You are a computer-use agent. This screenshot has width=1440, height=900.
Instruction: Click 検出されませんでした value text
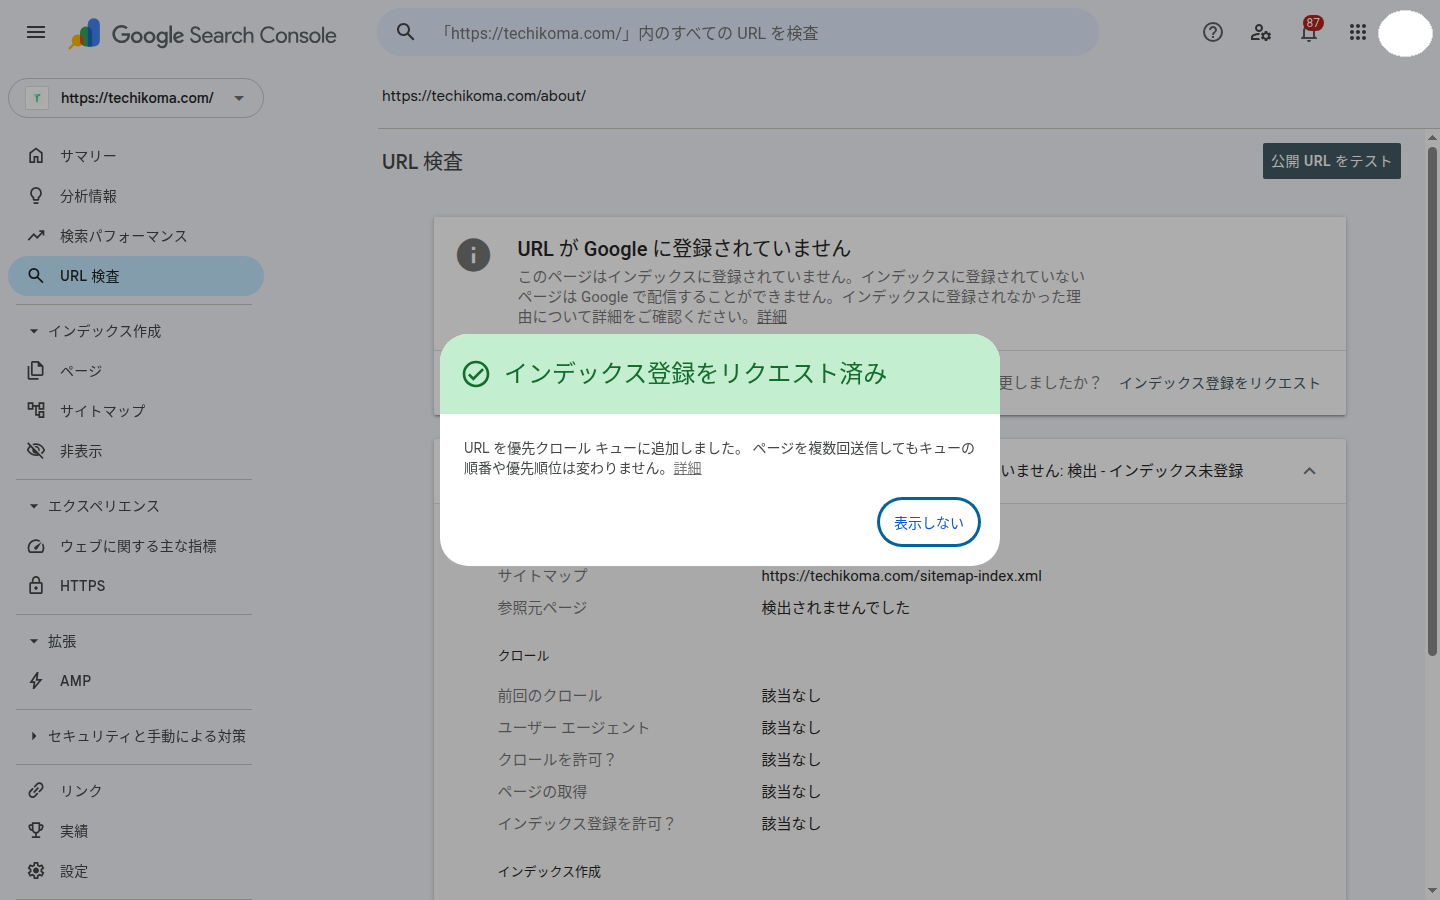pyautogui.click(x=836, y=608)
